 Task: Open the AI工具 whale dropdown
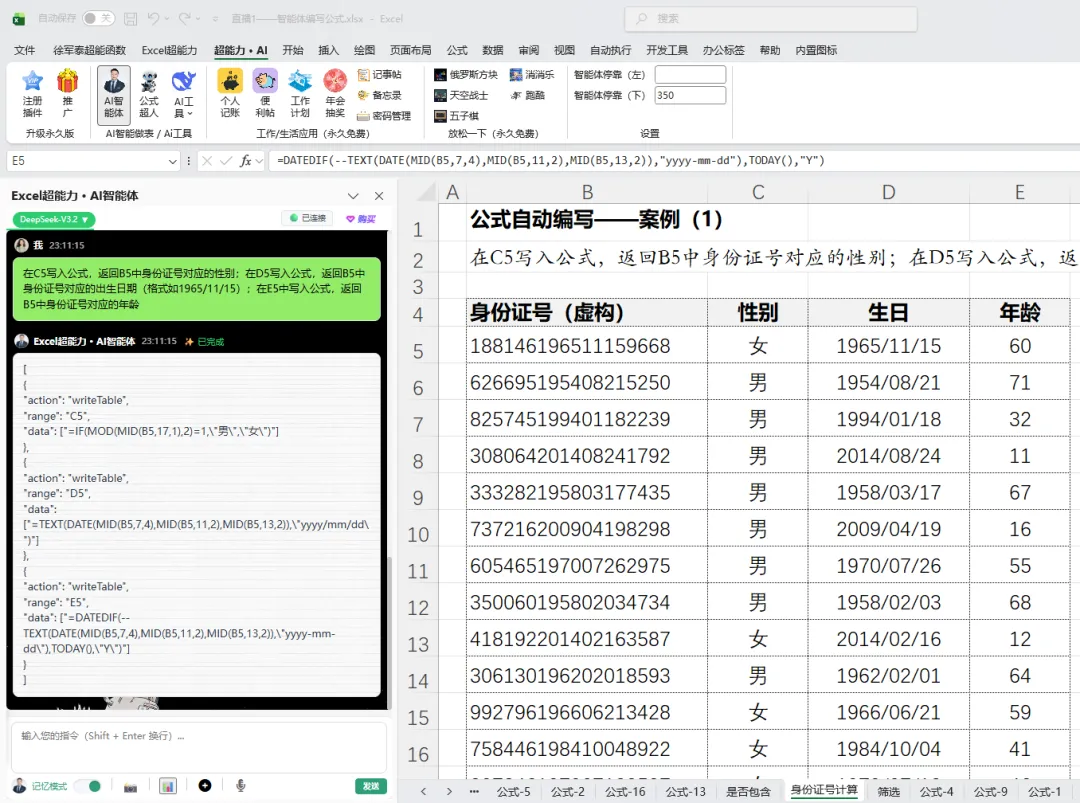(183, 93)
